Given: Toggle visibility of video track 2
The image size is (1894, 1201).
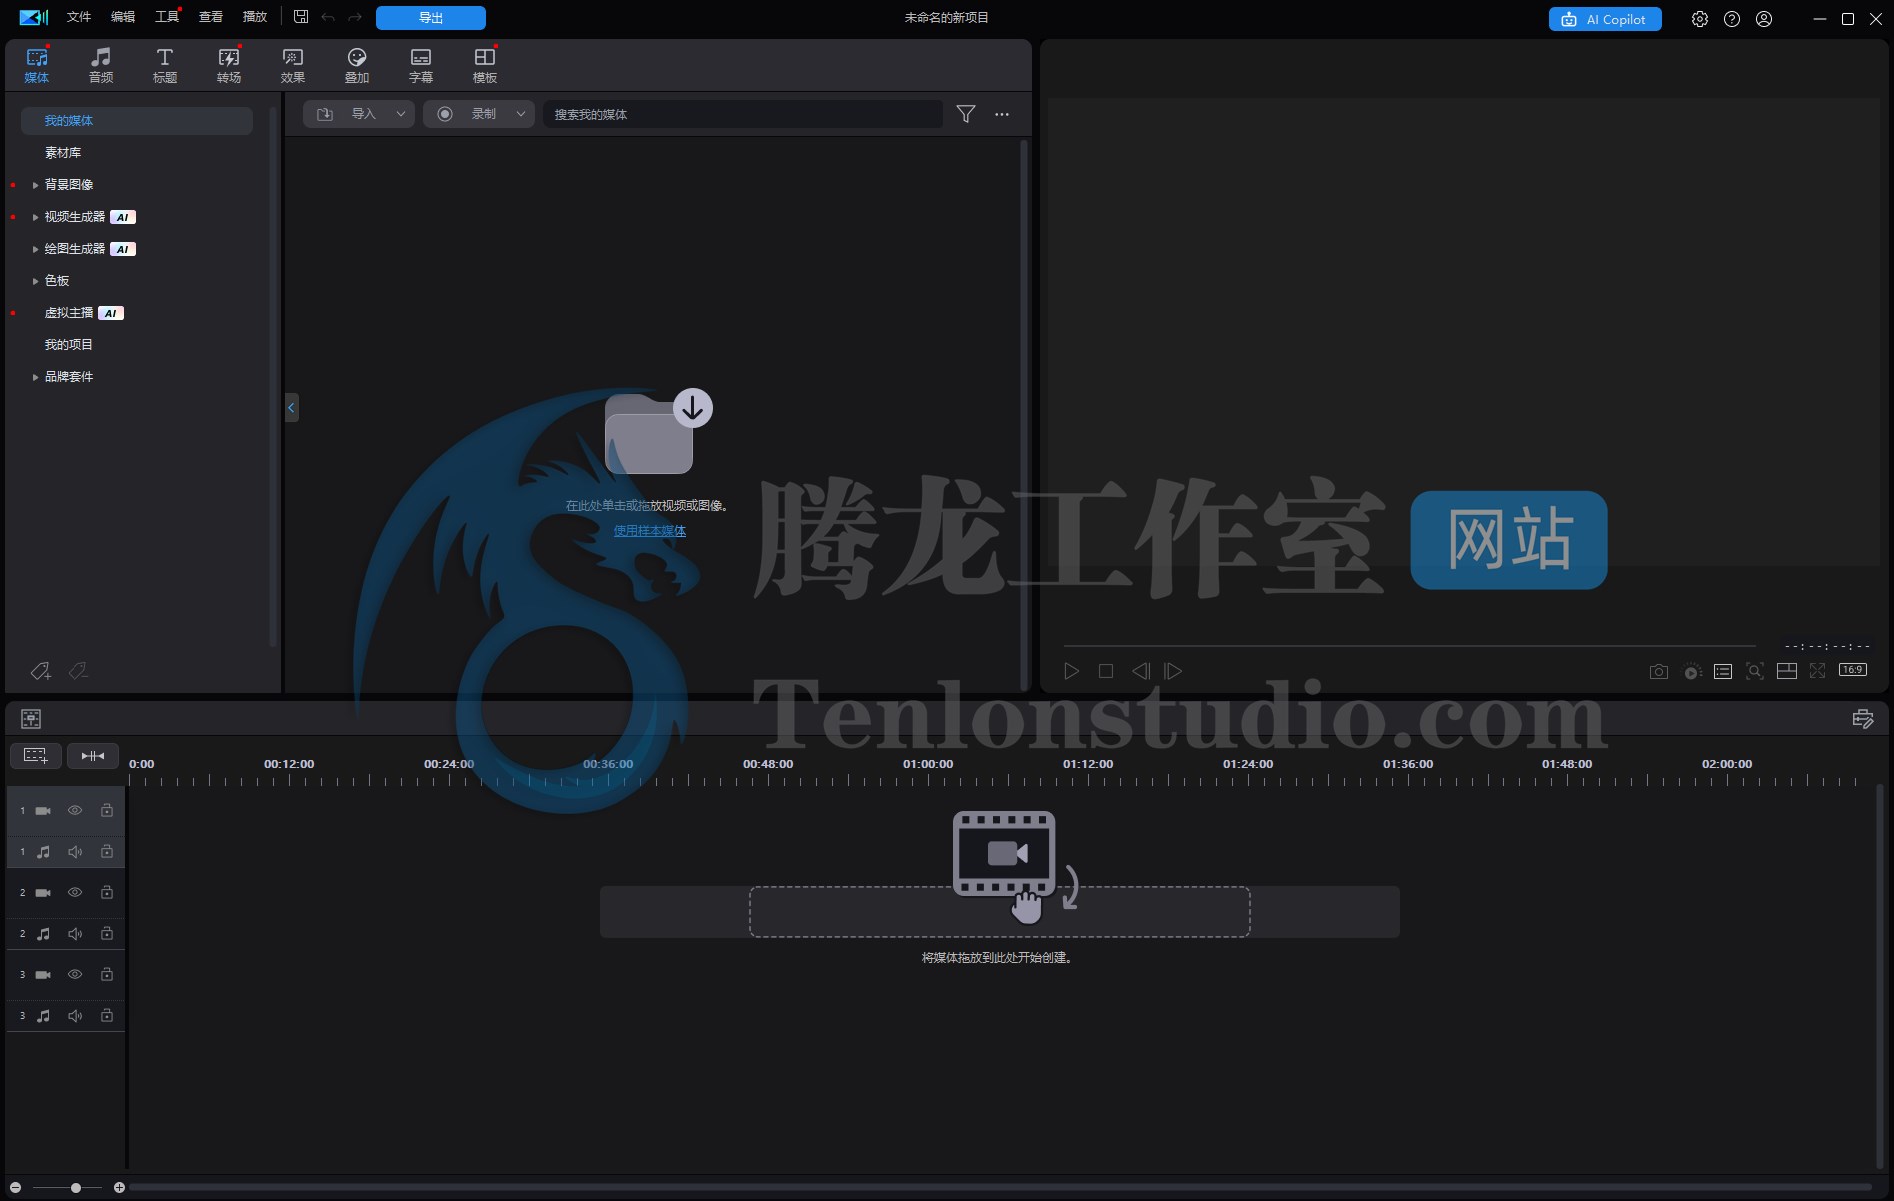Looking at the screenshot, I should pos(75,893).
